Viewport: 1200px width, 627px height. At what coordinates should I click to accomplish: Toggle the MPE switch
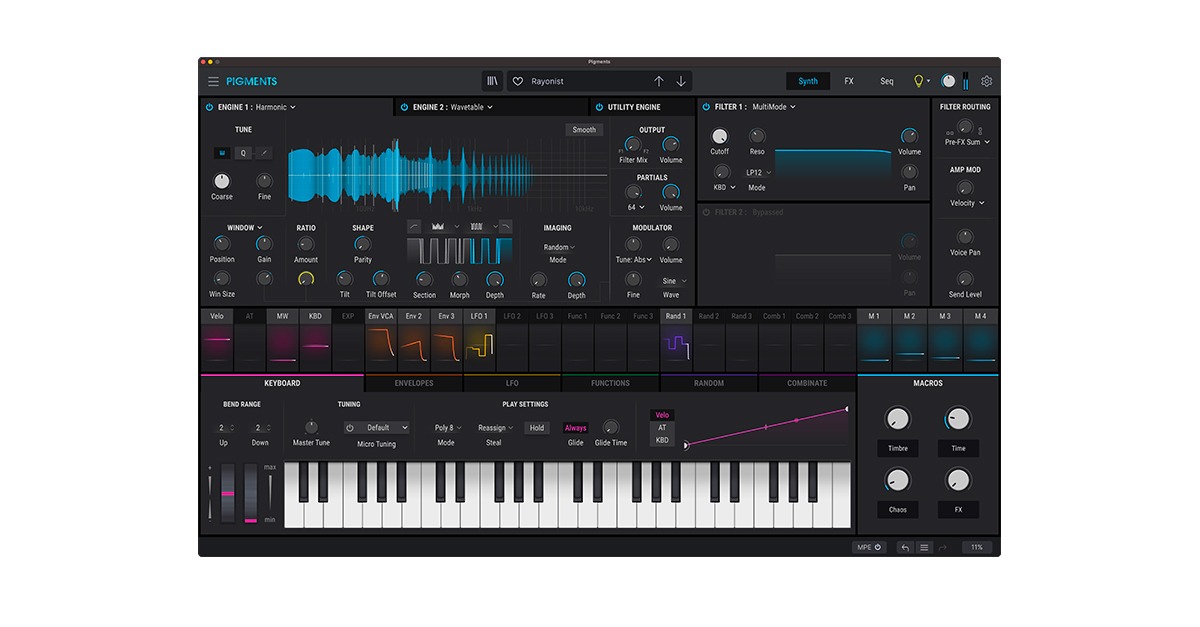click(x=868, y=547)
